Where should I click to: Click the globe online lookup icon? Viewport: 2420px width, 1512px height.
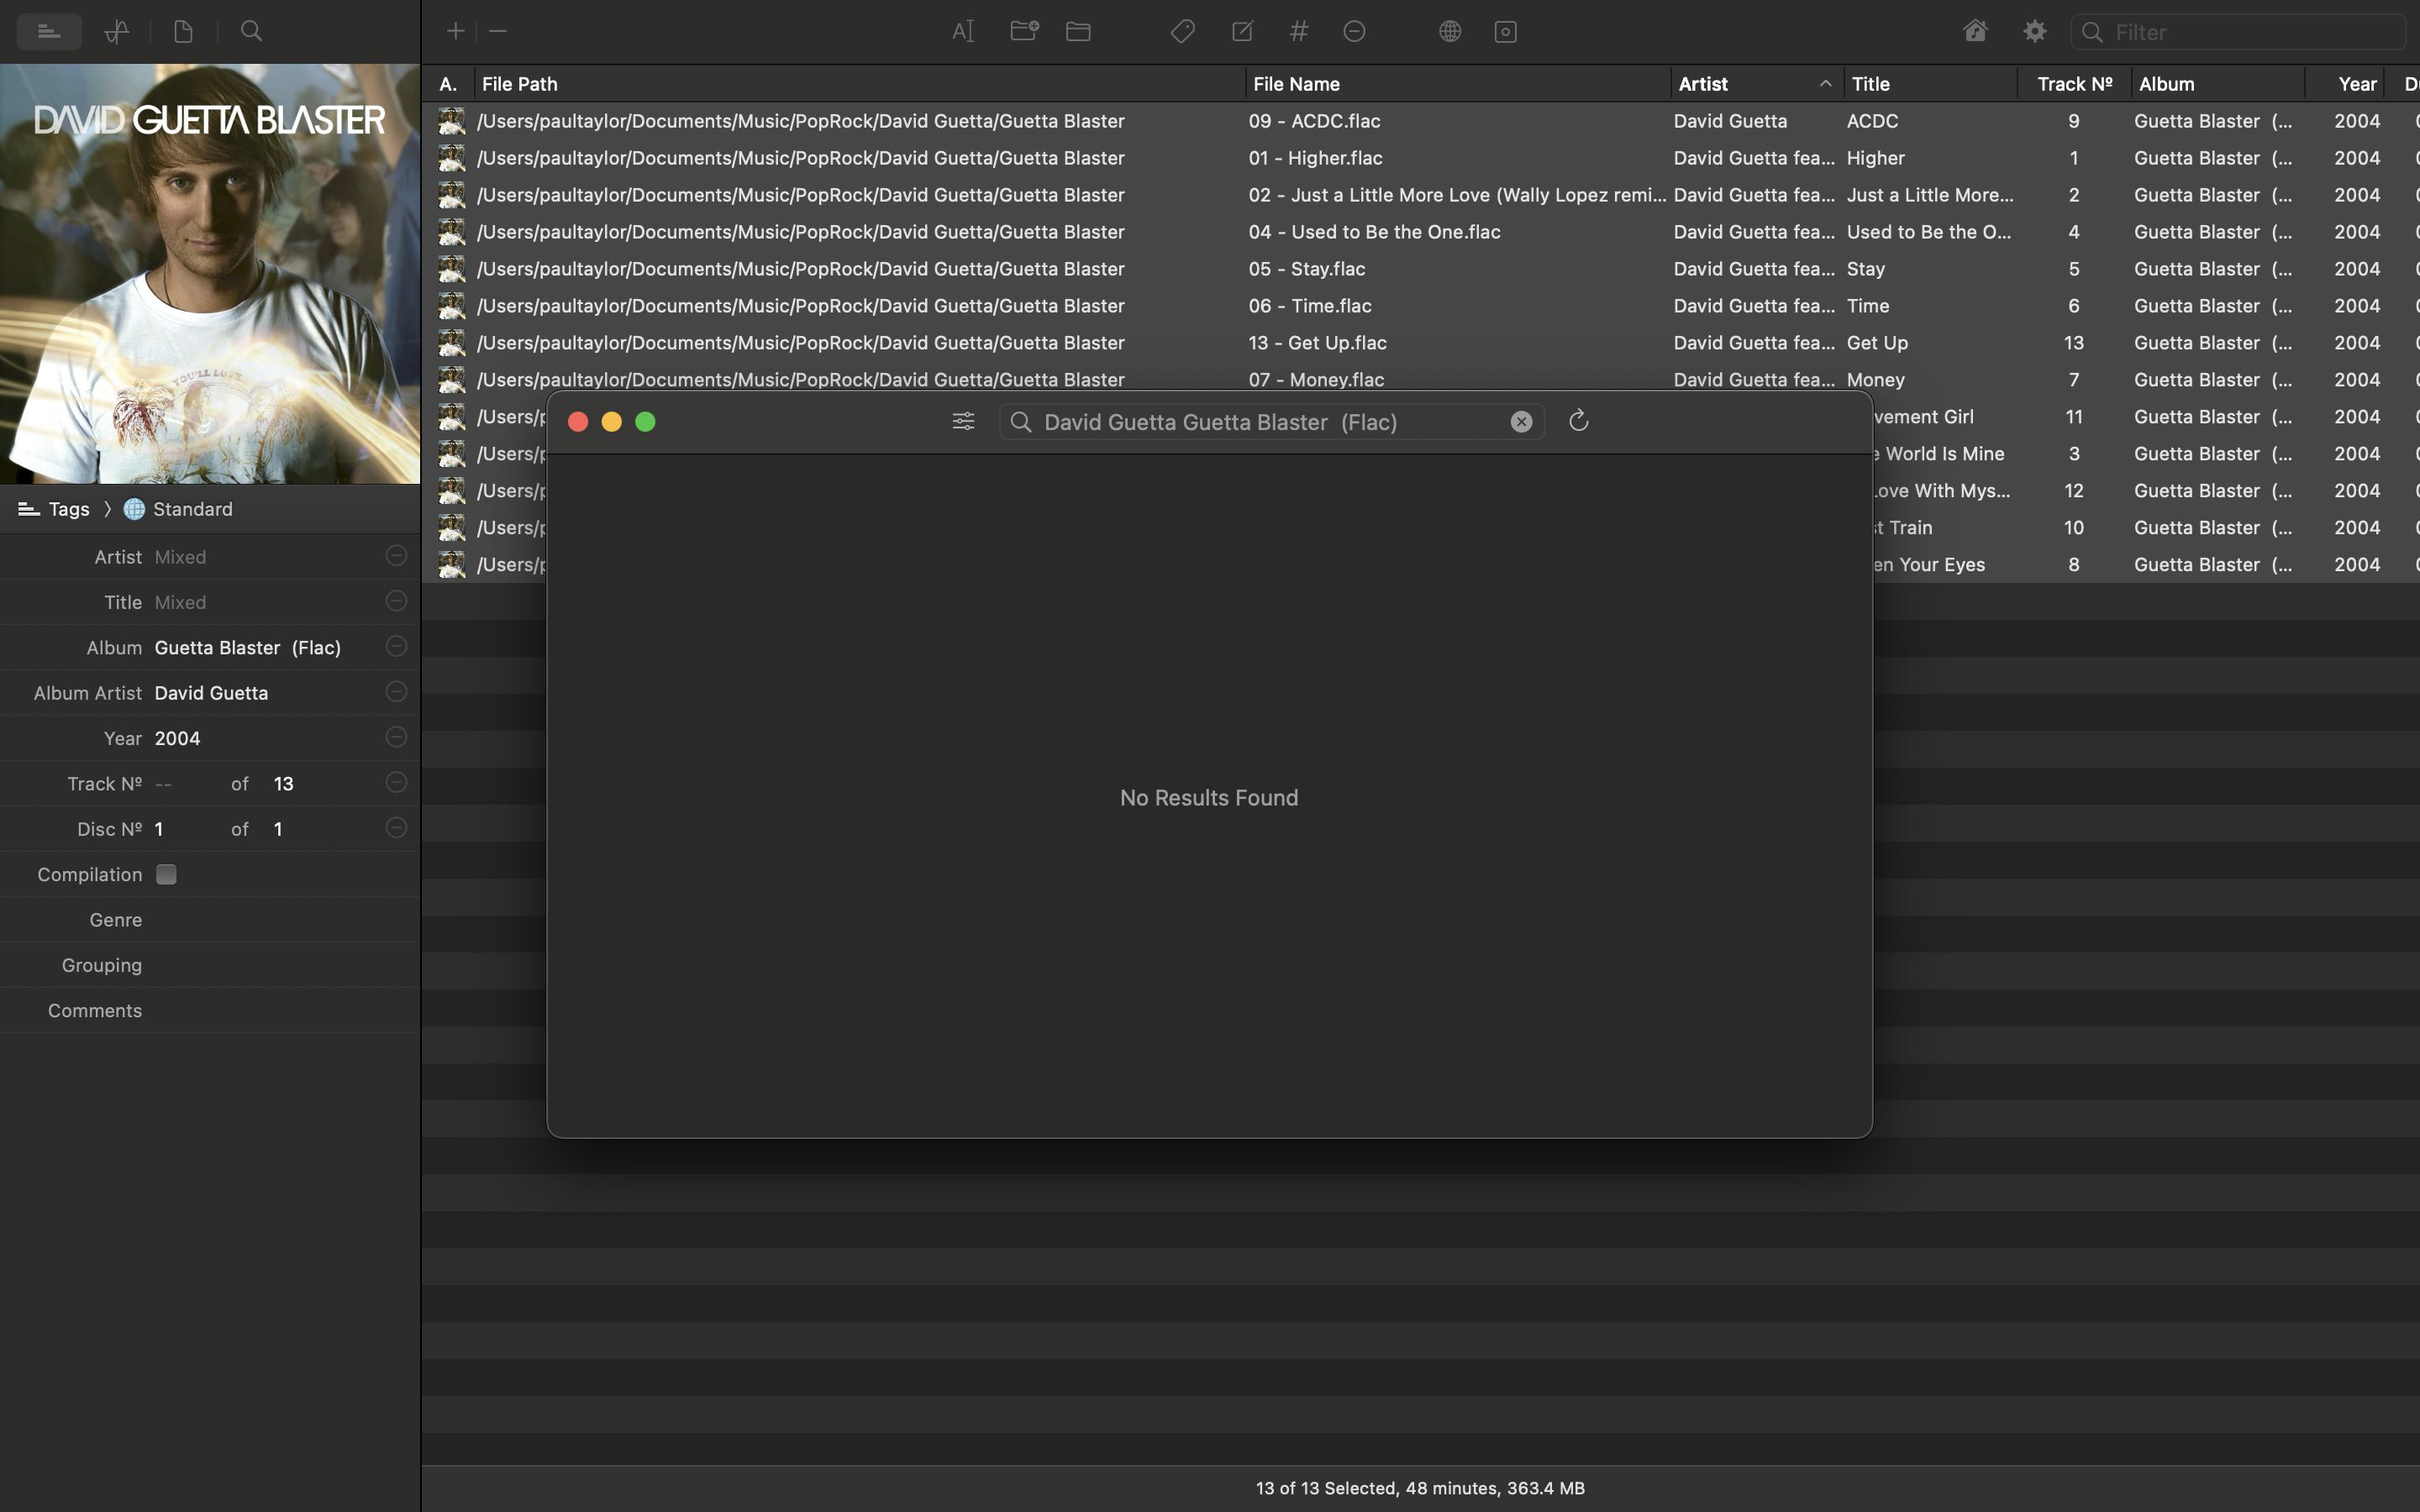[1450, 31]
